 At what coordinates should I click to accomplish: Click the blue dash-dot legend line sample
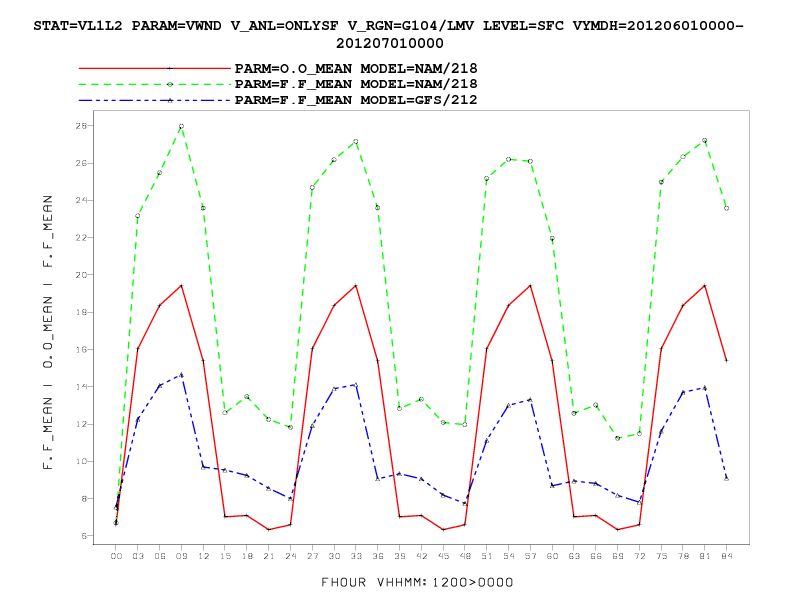[155, 100]
